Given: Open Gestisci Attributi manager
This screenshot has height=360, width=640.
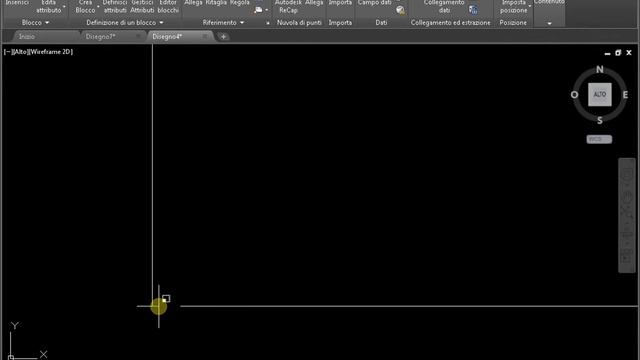Looking at the screenshot, I should click(142, 7).
